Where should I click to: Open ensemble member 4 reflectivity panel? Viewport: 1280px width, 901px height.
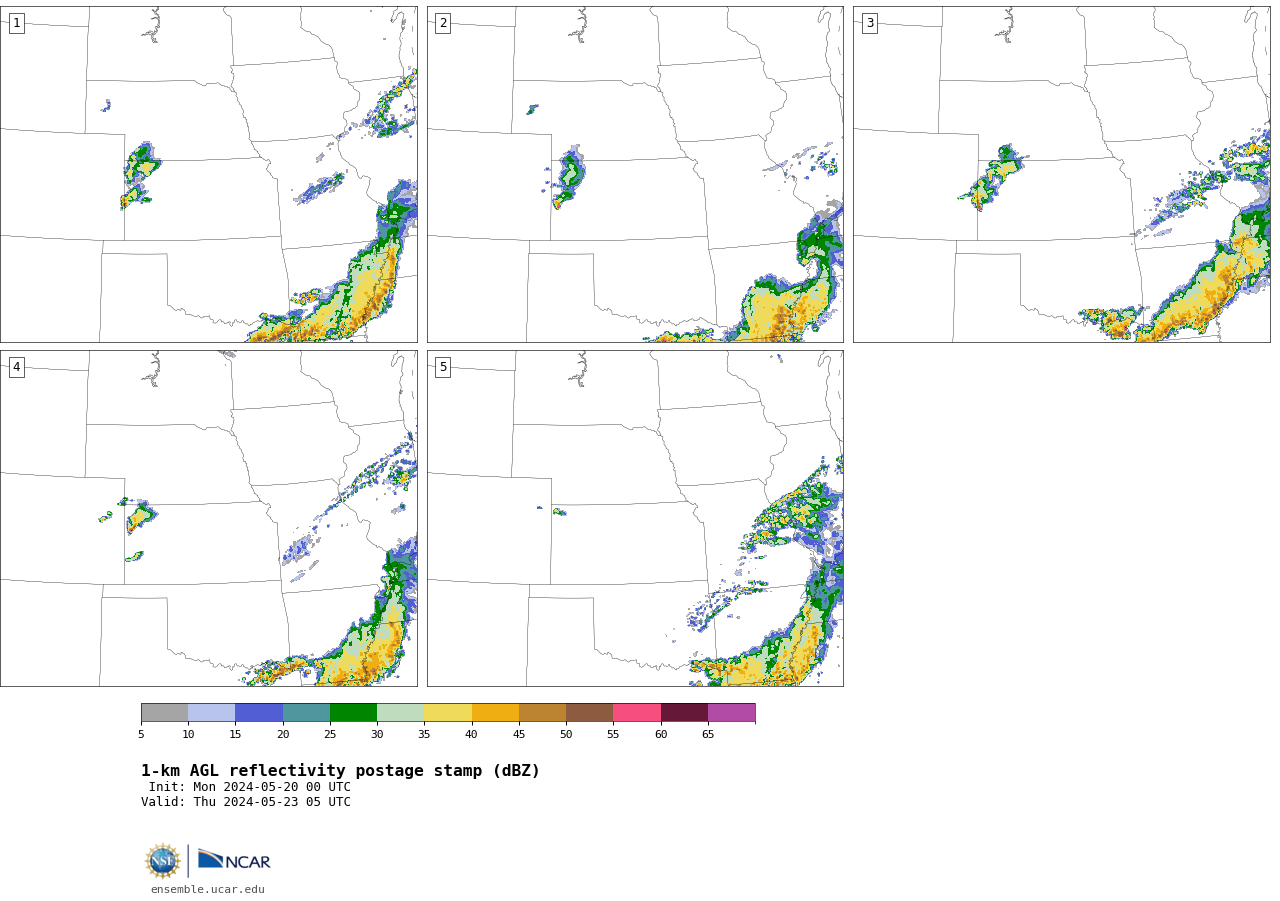(208, 518)
